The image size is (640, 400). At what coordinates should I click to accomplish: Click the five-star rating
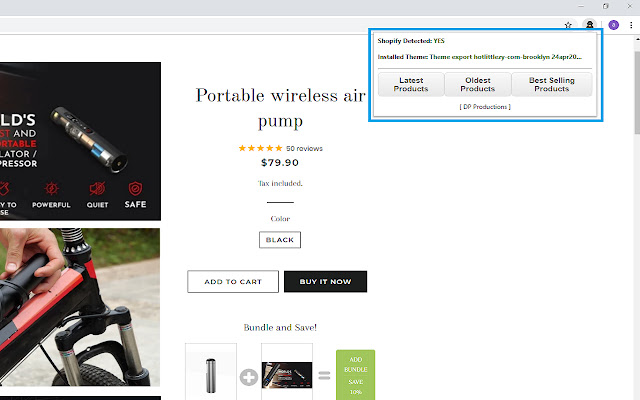[260, 148]
